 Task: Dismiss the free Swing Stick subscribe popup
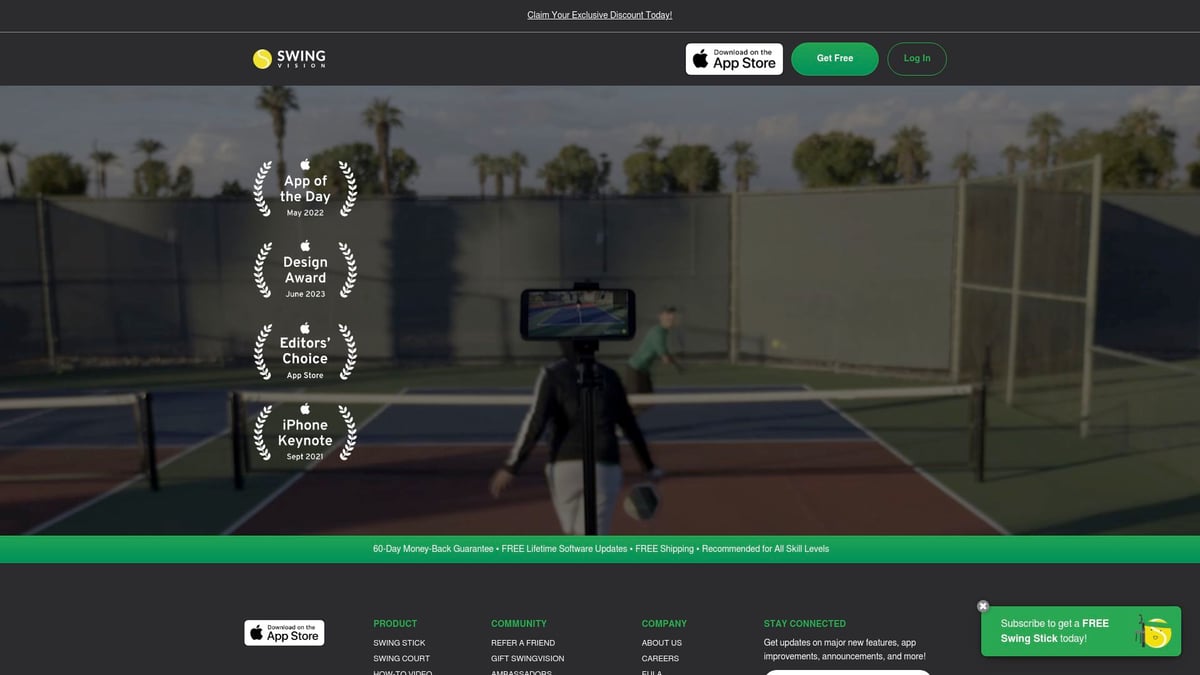click(982, 606)
